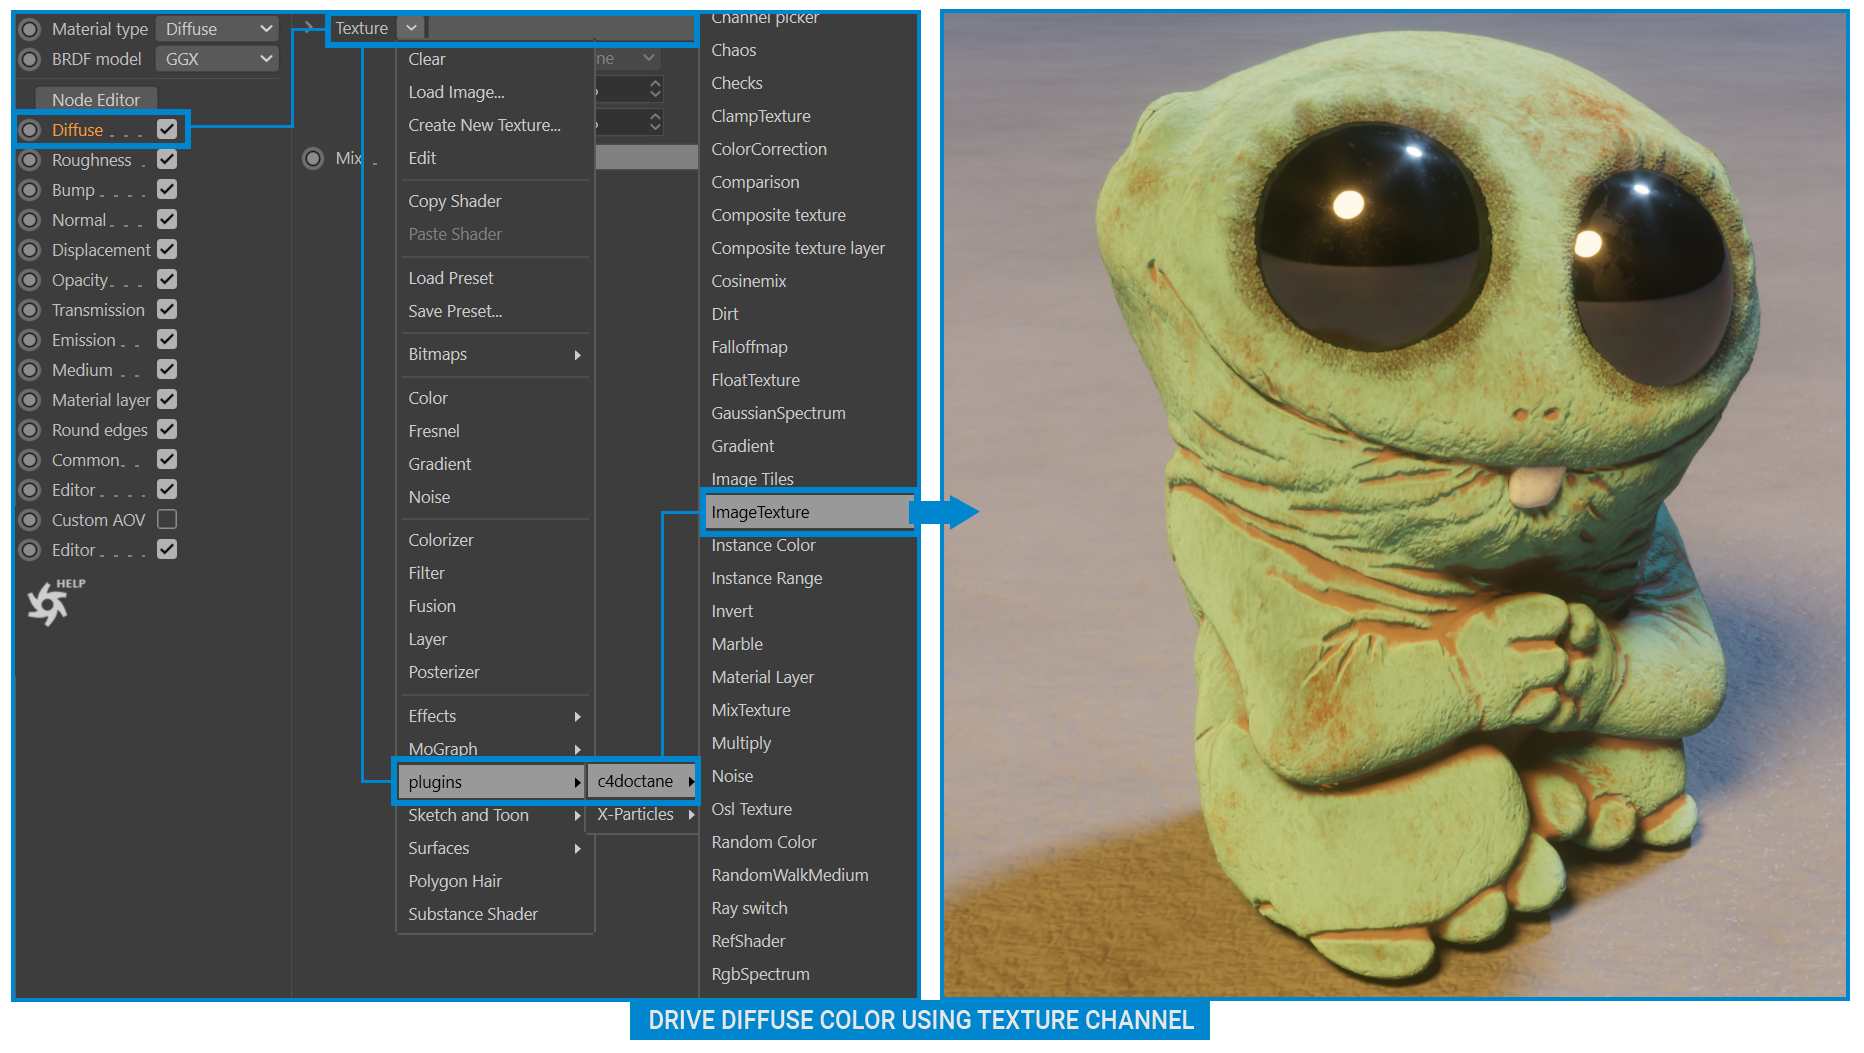This screenshot has width=1864, height=1053.
Task: Open the Texture dropdown arrow
Action: pos(411,27)
